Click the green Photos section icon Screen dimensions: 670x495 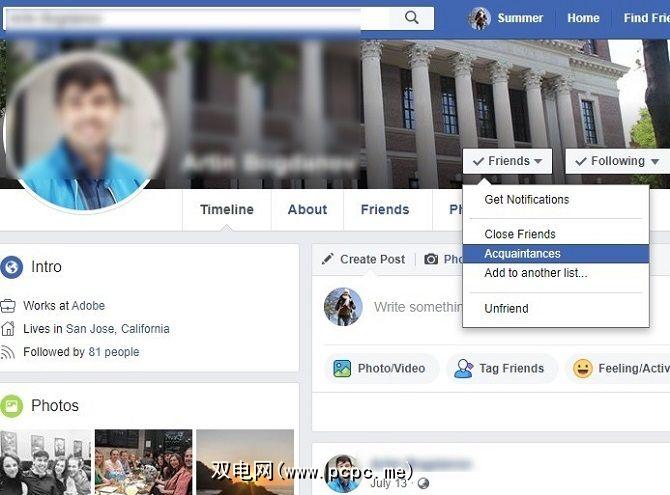coord(11,406)
